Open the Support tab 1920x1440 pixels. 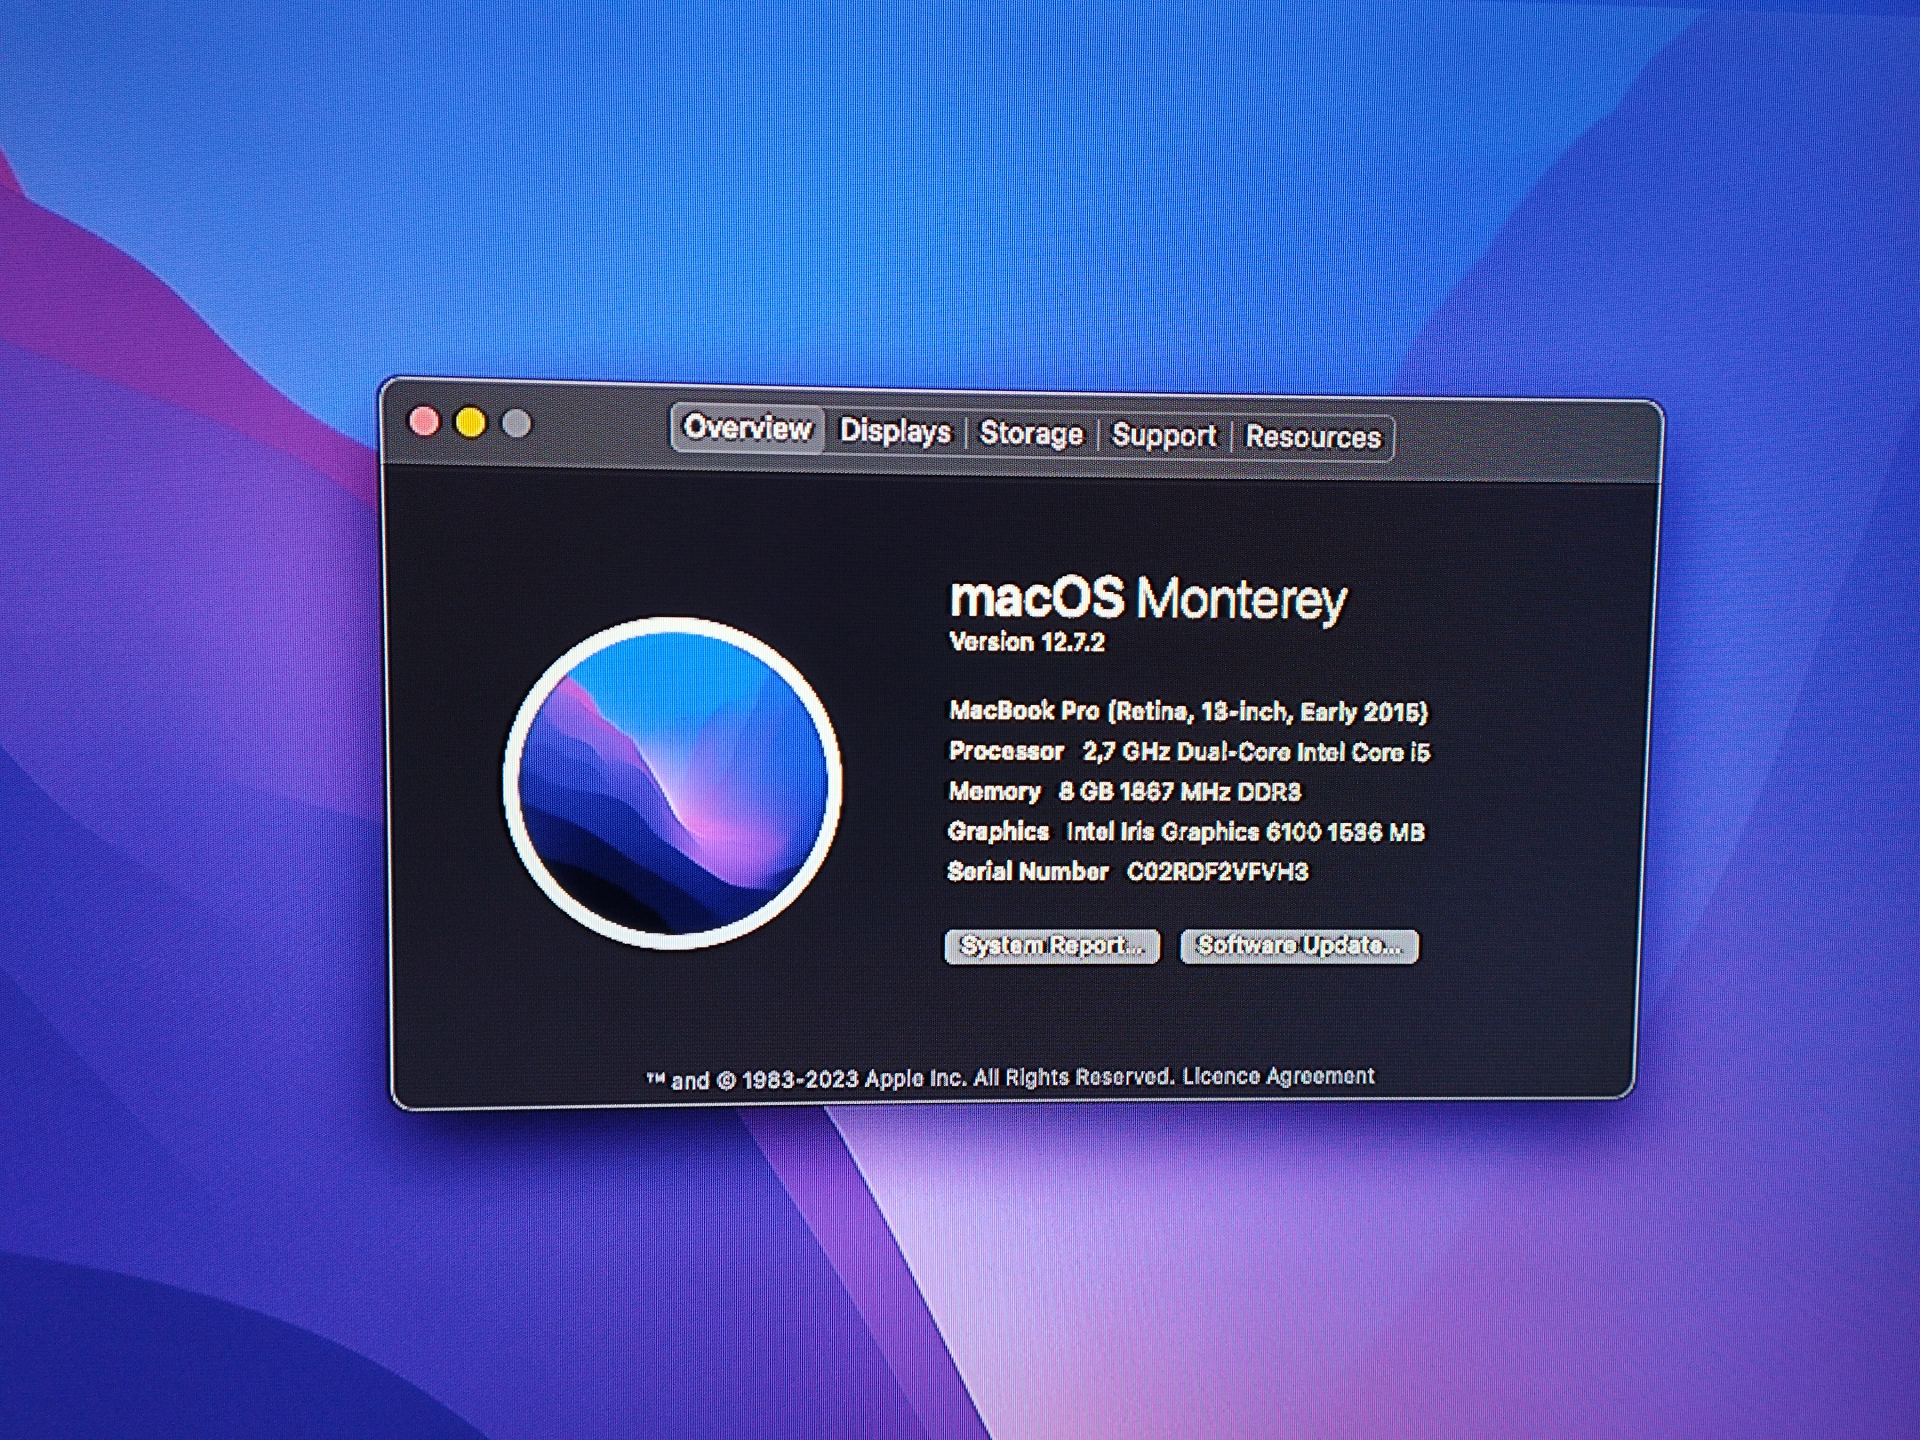[x=1164, y=435]
